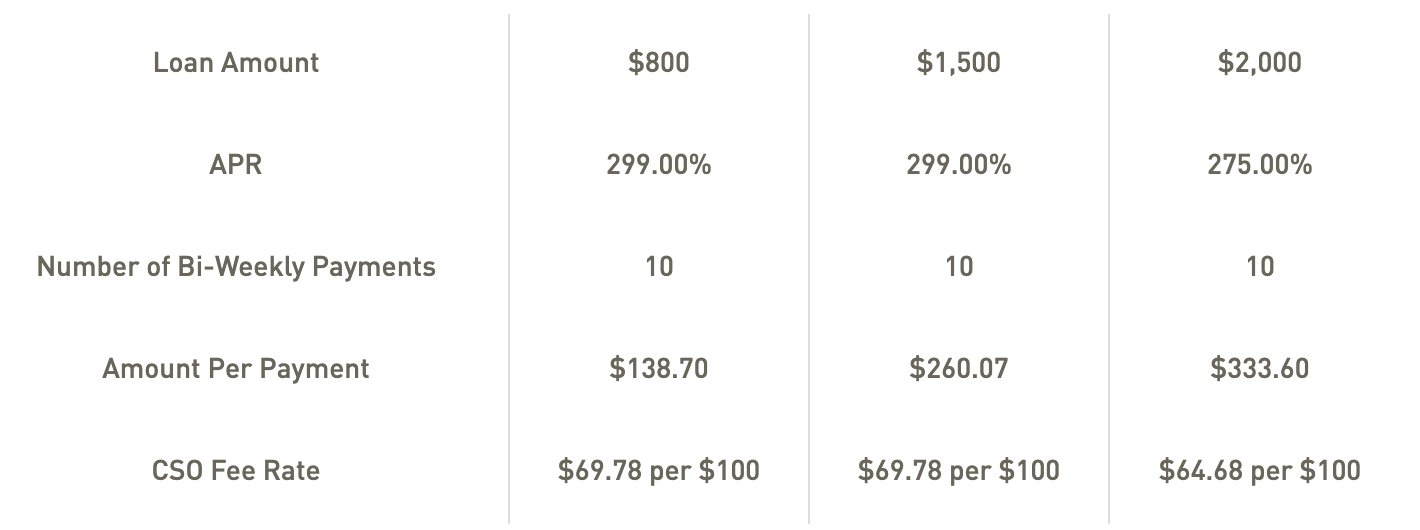Click the Number of Bi-Weekly Payments label
The image size is (1420, 530).
pyautogui.click(x=236, y=267)
